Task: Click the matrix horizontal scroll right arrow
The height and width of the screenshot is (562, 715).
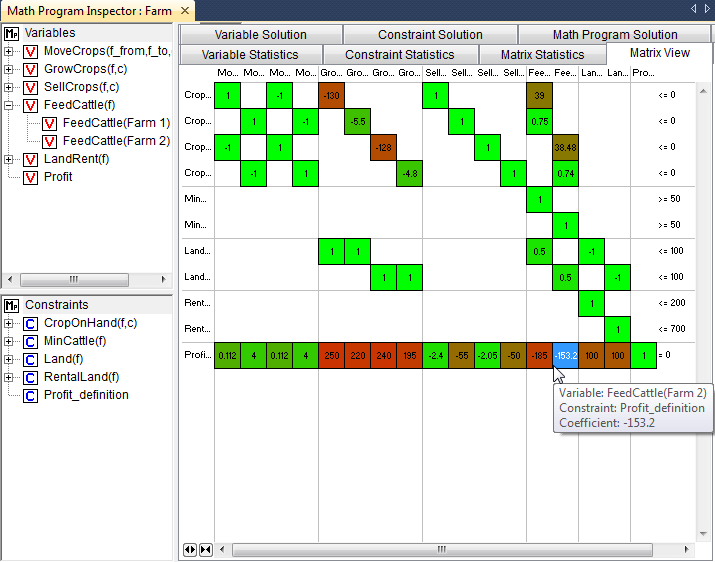Action: coord(687,550)
